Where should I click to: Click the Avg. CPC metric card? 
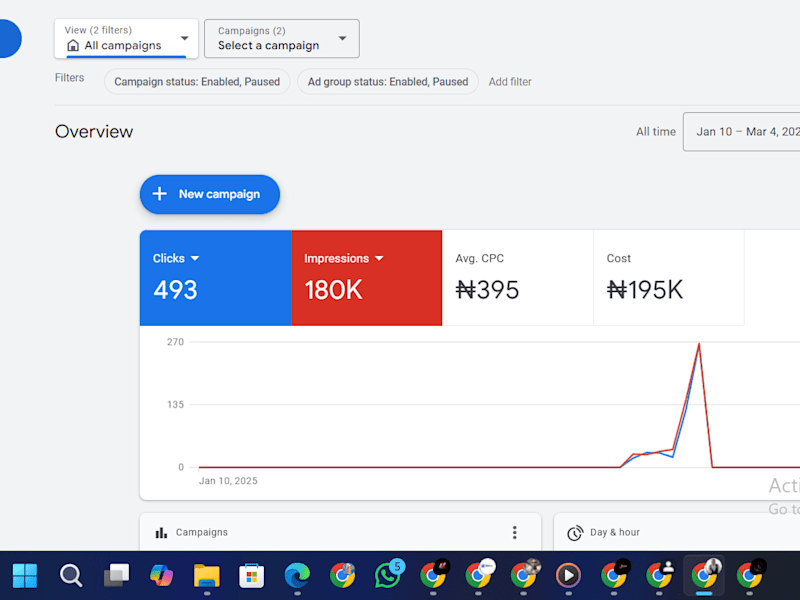pyautogui.click(x=517, y=278)
